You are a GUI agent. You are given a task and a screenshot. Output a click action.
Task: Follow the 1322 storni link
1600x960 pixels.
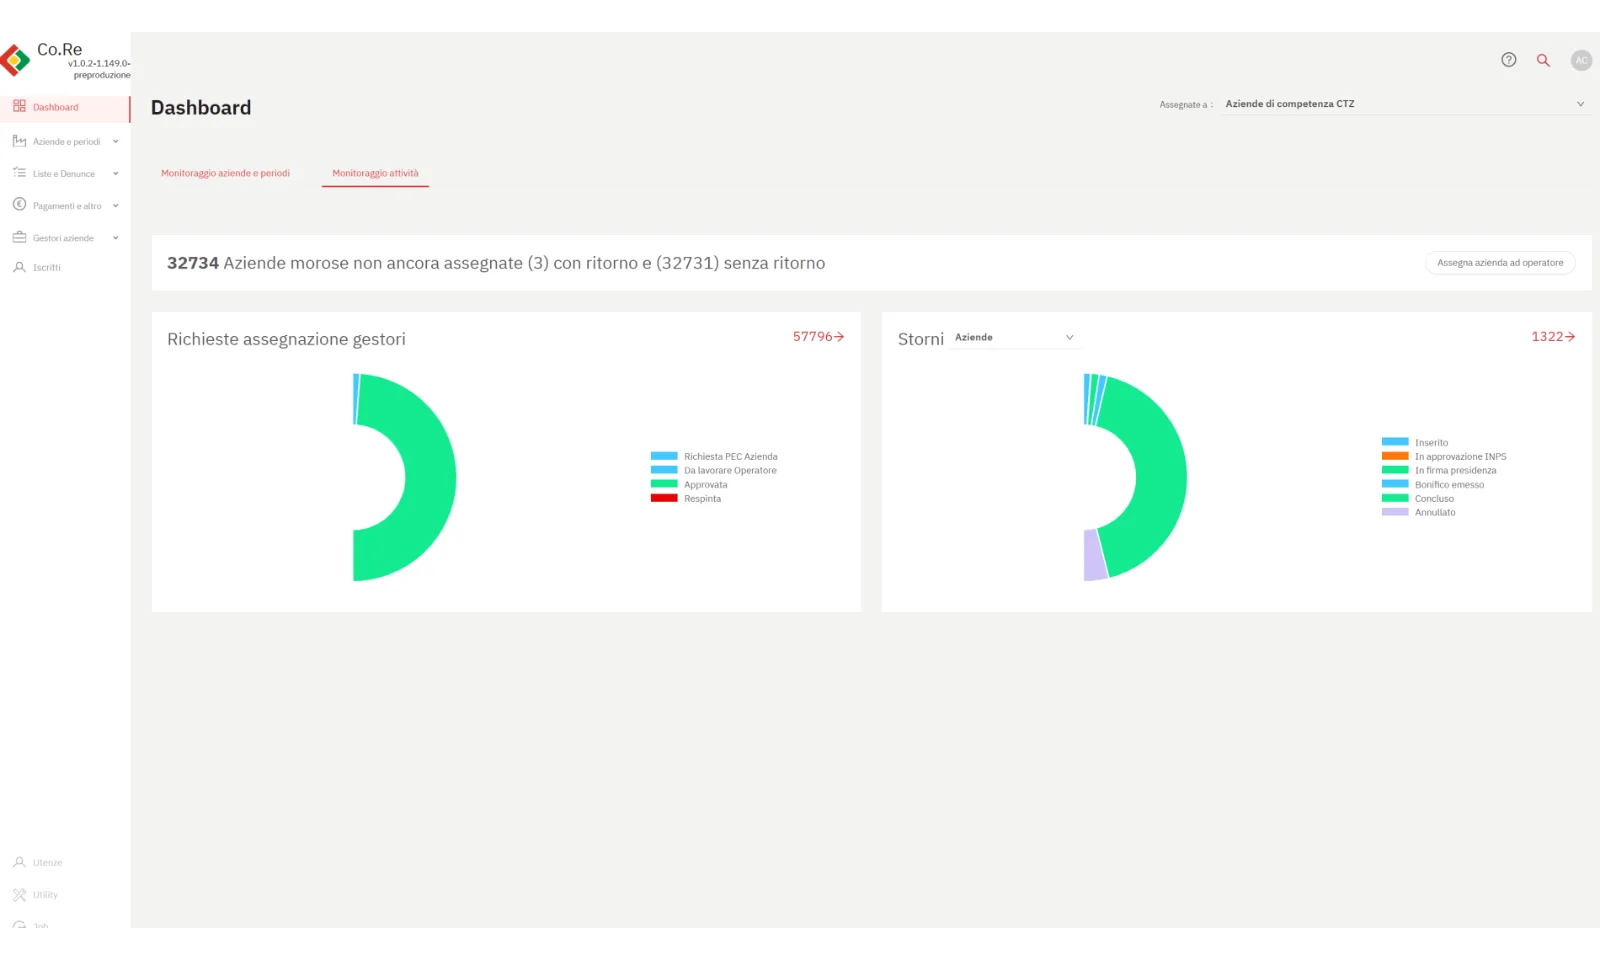[1552, 337]
